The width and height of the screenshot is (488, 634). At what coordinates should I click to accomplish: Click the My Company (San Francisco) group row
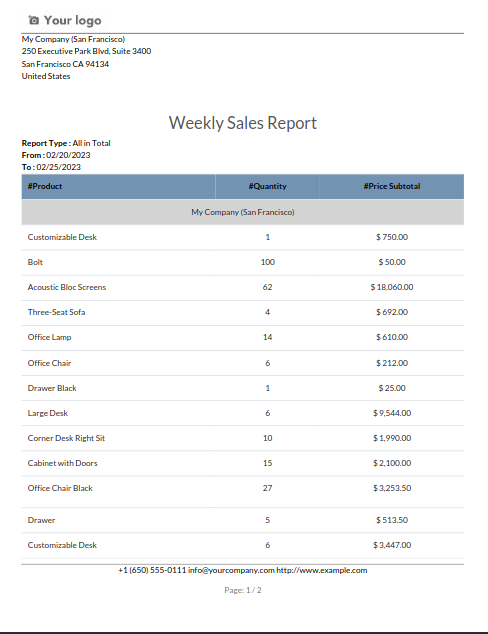[x=243, y=212]
